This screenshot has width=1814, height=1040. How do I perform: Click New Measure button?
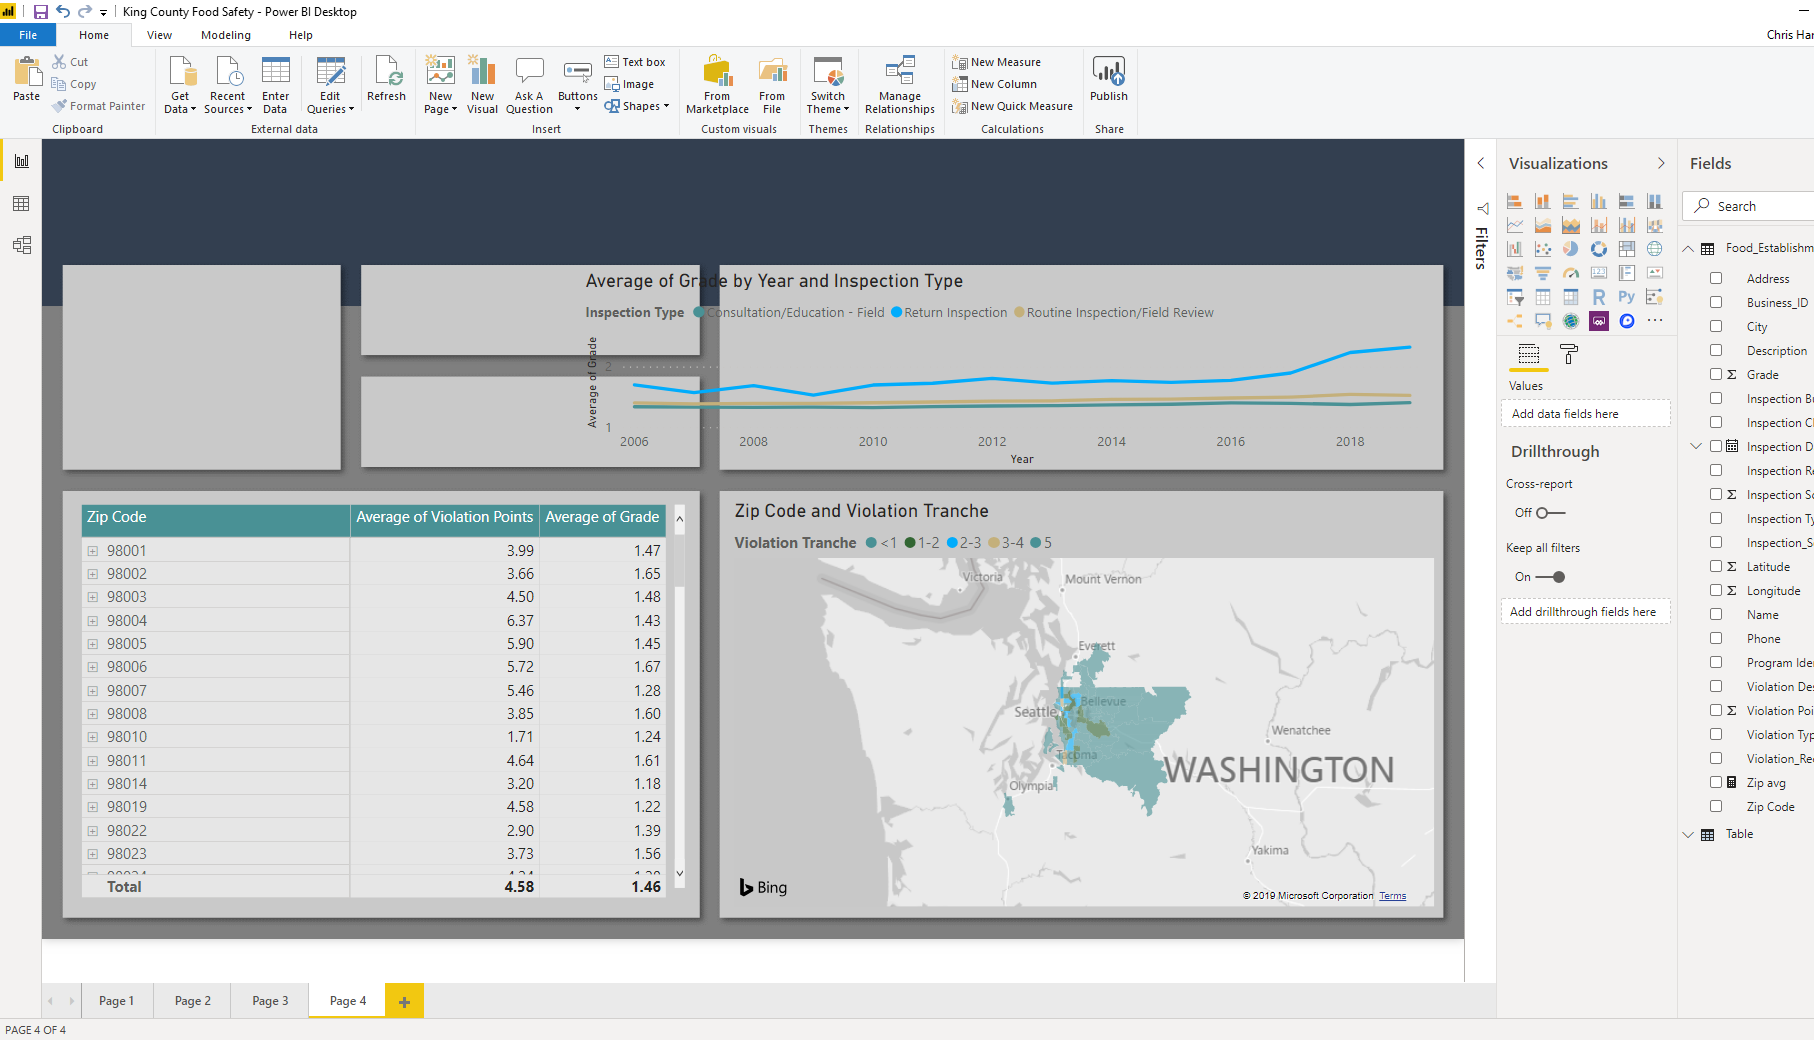click(997, 62)
